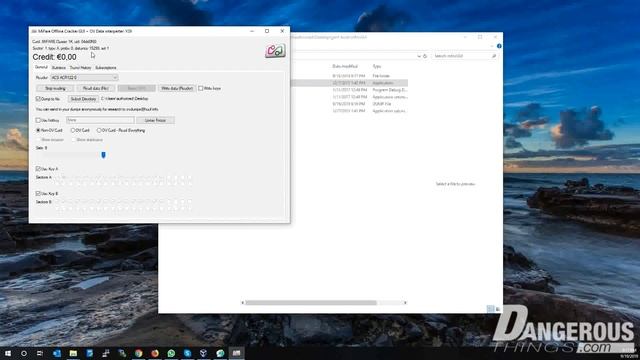Open the Travel History tab
The height and width of the screenshot is (360, 640).
click(80, 68)
